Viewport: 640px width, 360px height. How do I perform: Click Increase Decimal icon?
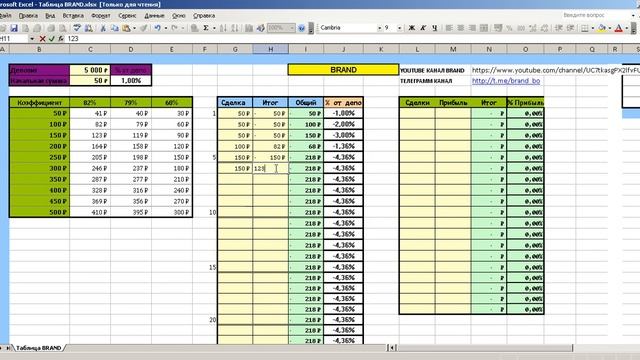(533, 28)
